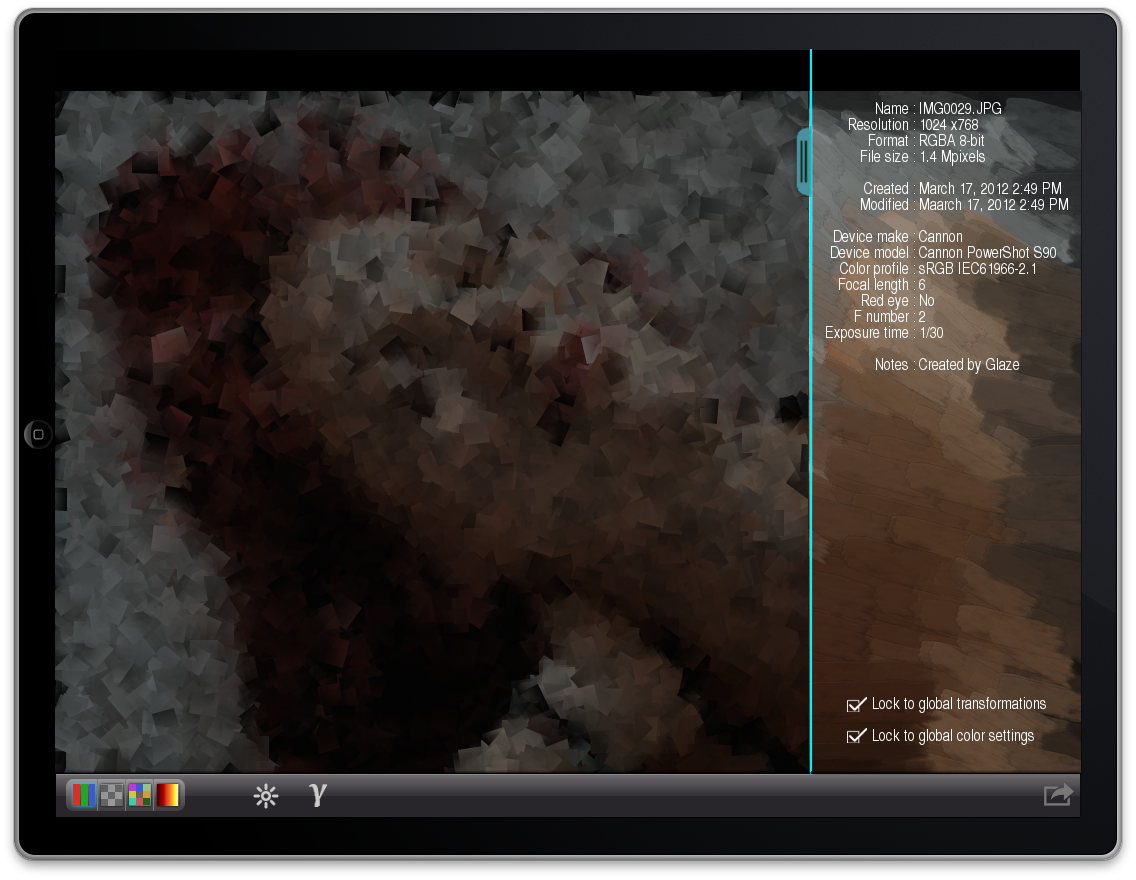Click the Red eye value No
1136x880 pixels.
tap(927, 301)
